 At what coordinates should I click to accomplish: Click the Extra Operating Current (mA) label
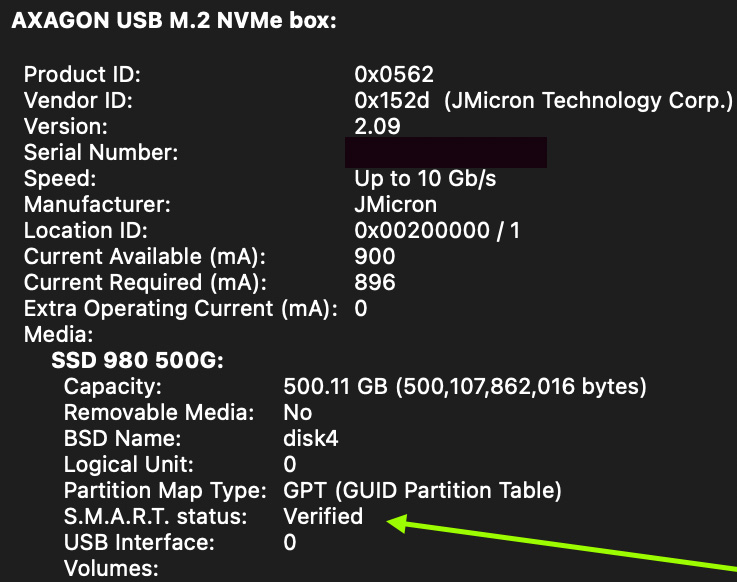pyautogui.click(x=180, y=309)
